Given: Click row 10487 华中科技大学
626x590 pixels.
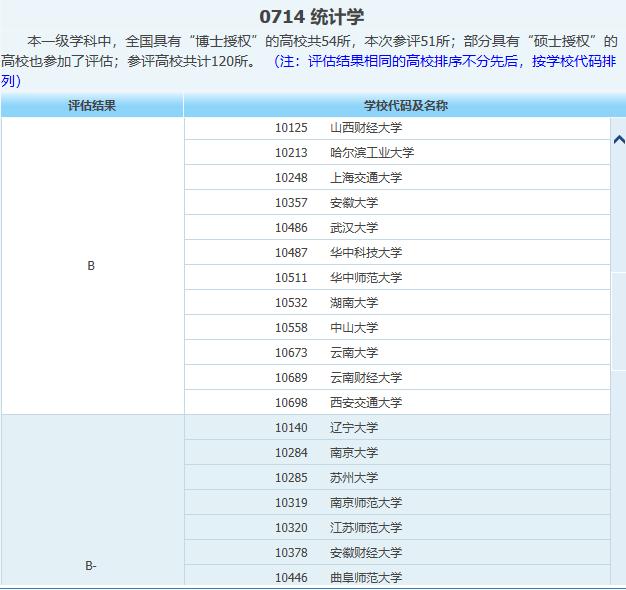Looking at the screenshot, I should [x=397, y=253].
